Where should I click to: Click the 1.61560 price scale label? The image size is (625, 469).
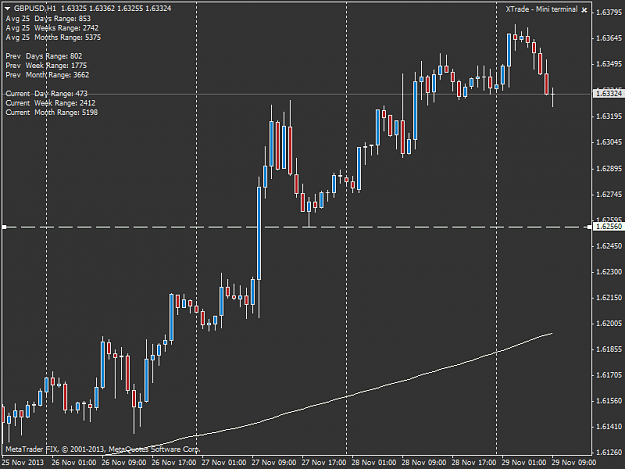(609, 401)
